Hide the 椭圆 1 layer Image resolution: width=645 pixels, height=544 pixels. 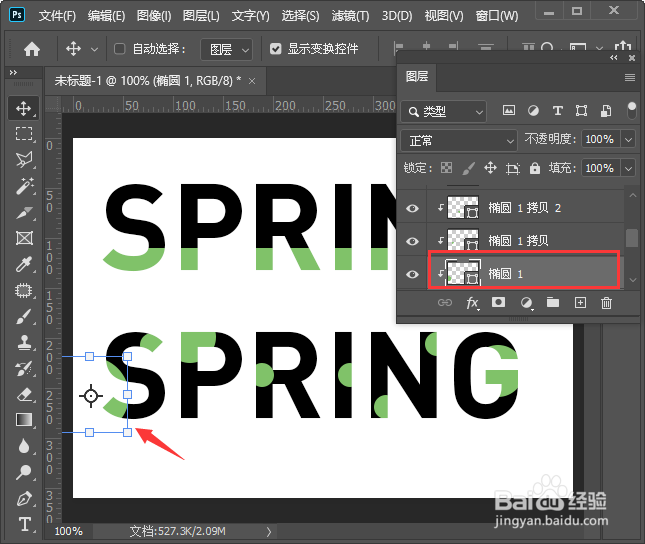tap(412, 274)
